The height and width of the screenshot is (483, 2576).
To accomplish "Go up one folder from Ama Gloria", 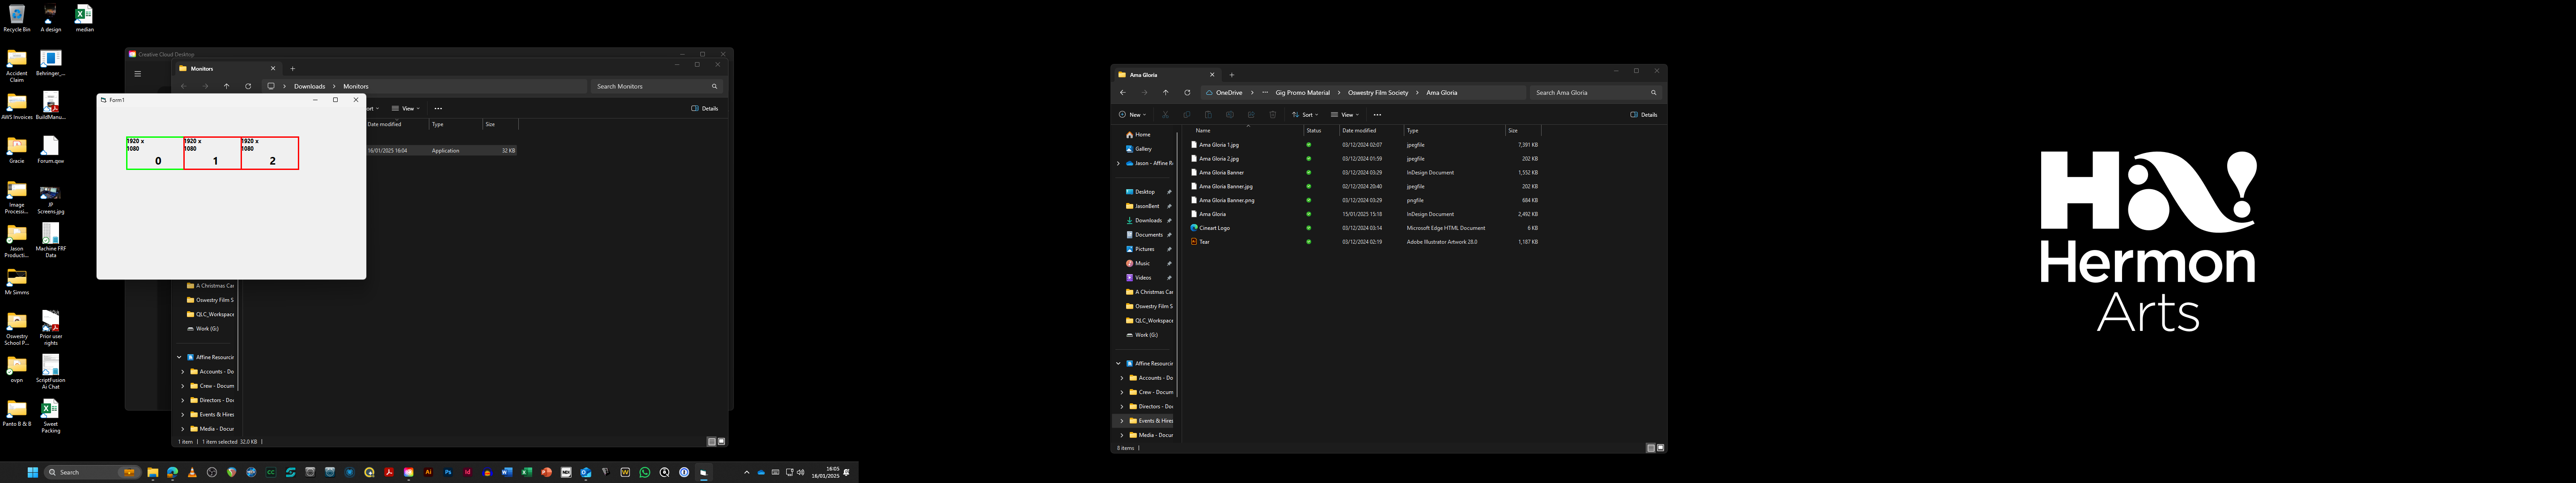I will [x=1166, y=92].
